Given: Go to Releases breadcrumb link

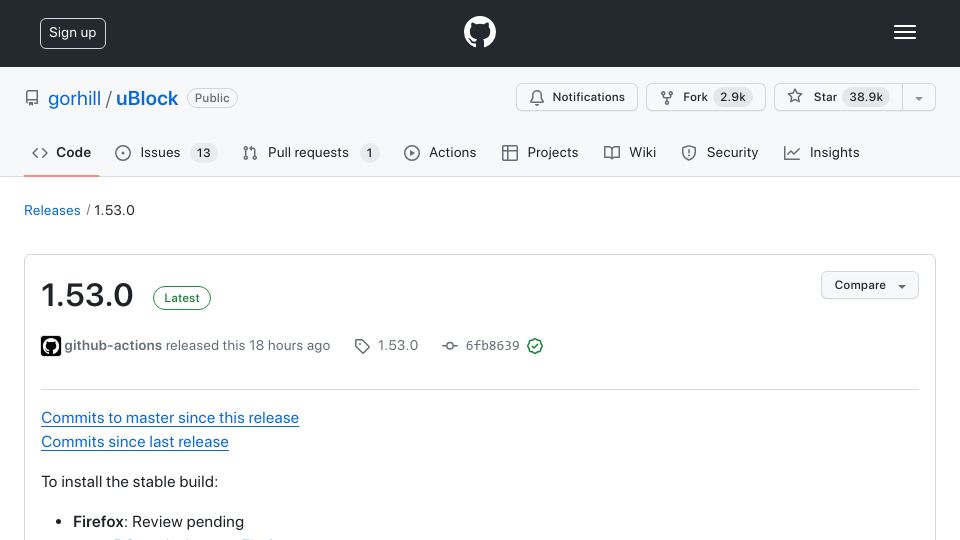Looking at the screenshot, I should coord(52,211).
